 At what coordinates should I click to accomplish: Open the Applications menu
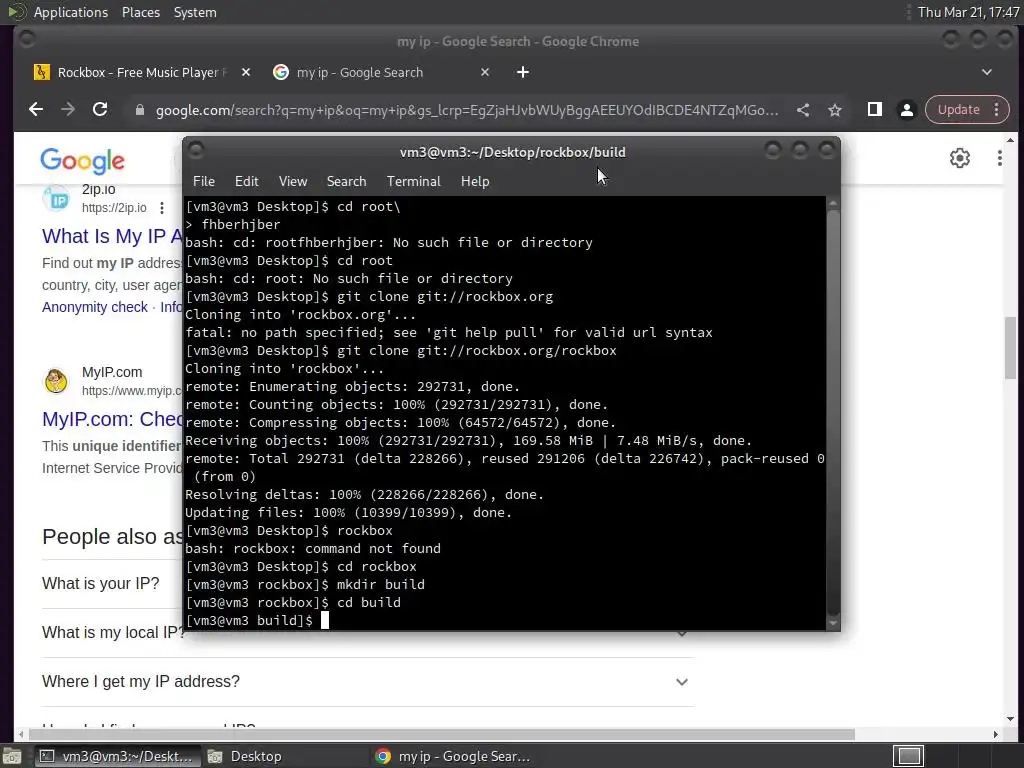[x=71, y=12]
